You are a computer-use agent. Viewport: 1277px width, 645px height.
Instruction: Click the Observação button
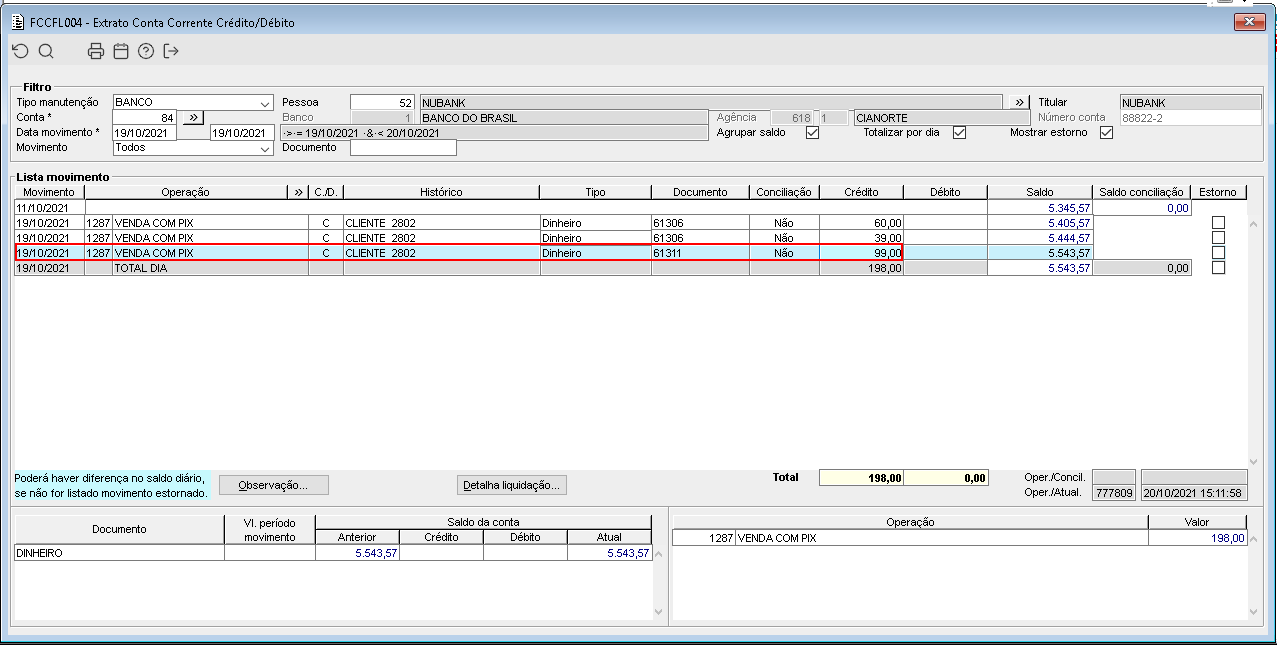pos(274,485)
